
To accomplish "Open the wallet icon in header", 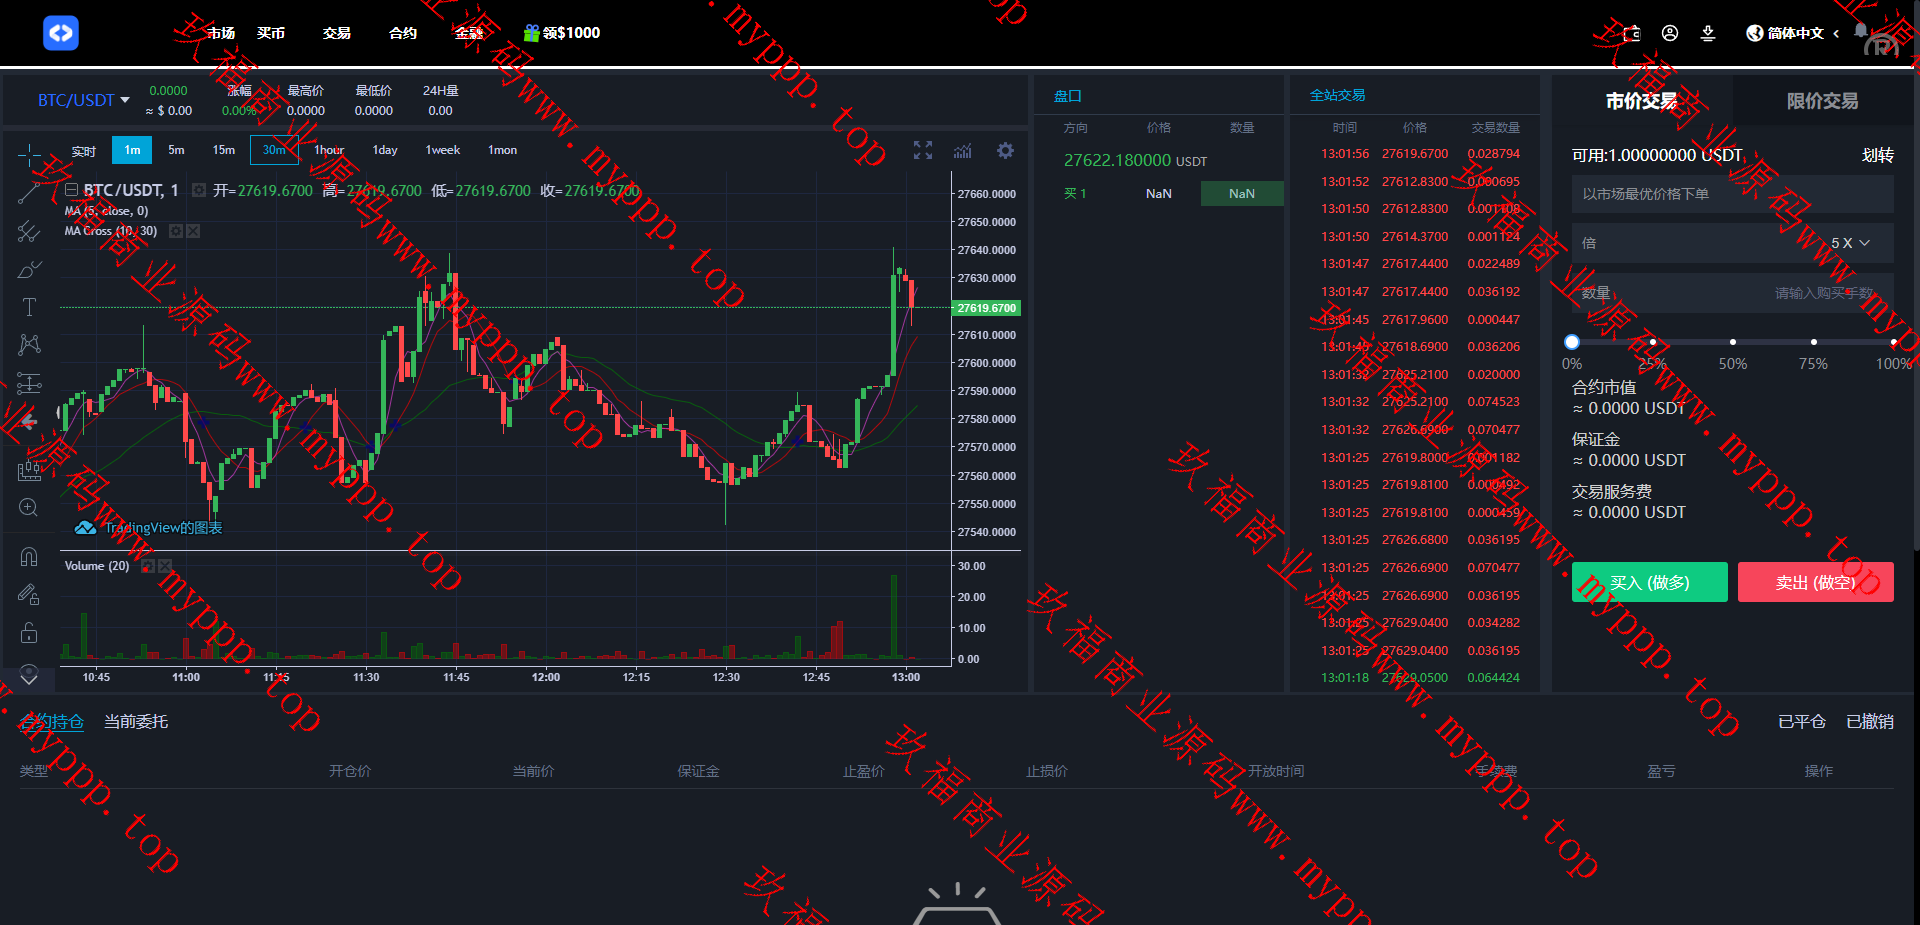I will [1632, 33].
